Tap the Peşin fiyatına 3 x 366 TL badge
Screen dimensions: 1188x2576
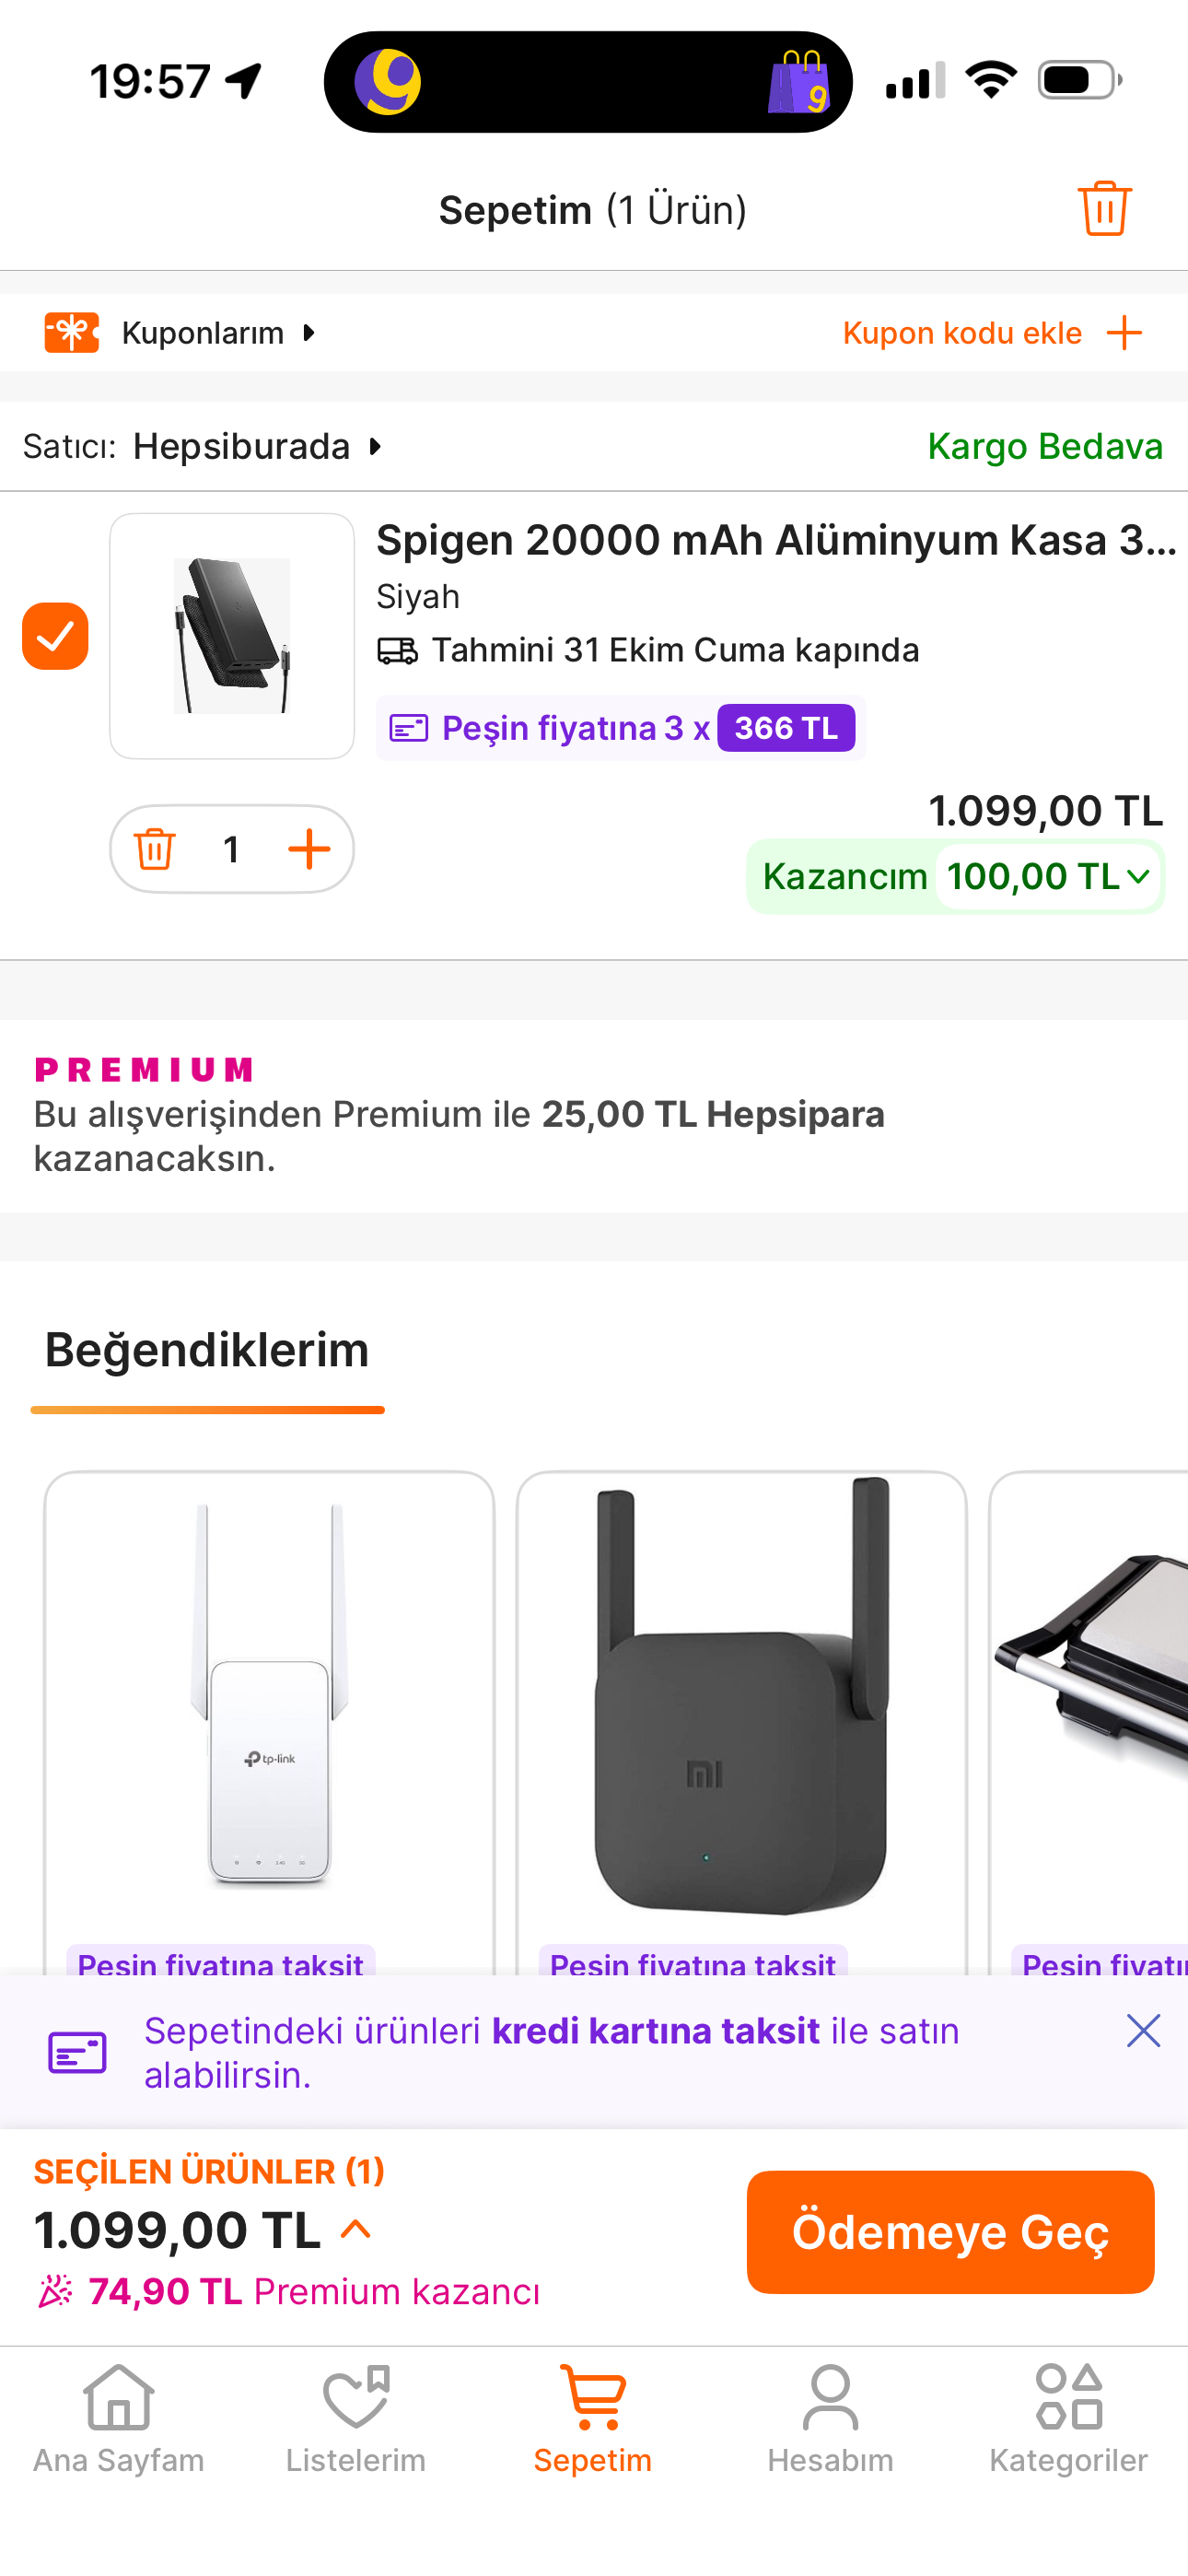[620, 728]
